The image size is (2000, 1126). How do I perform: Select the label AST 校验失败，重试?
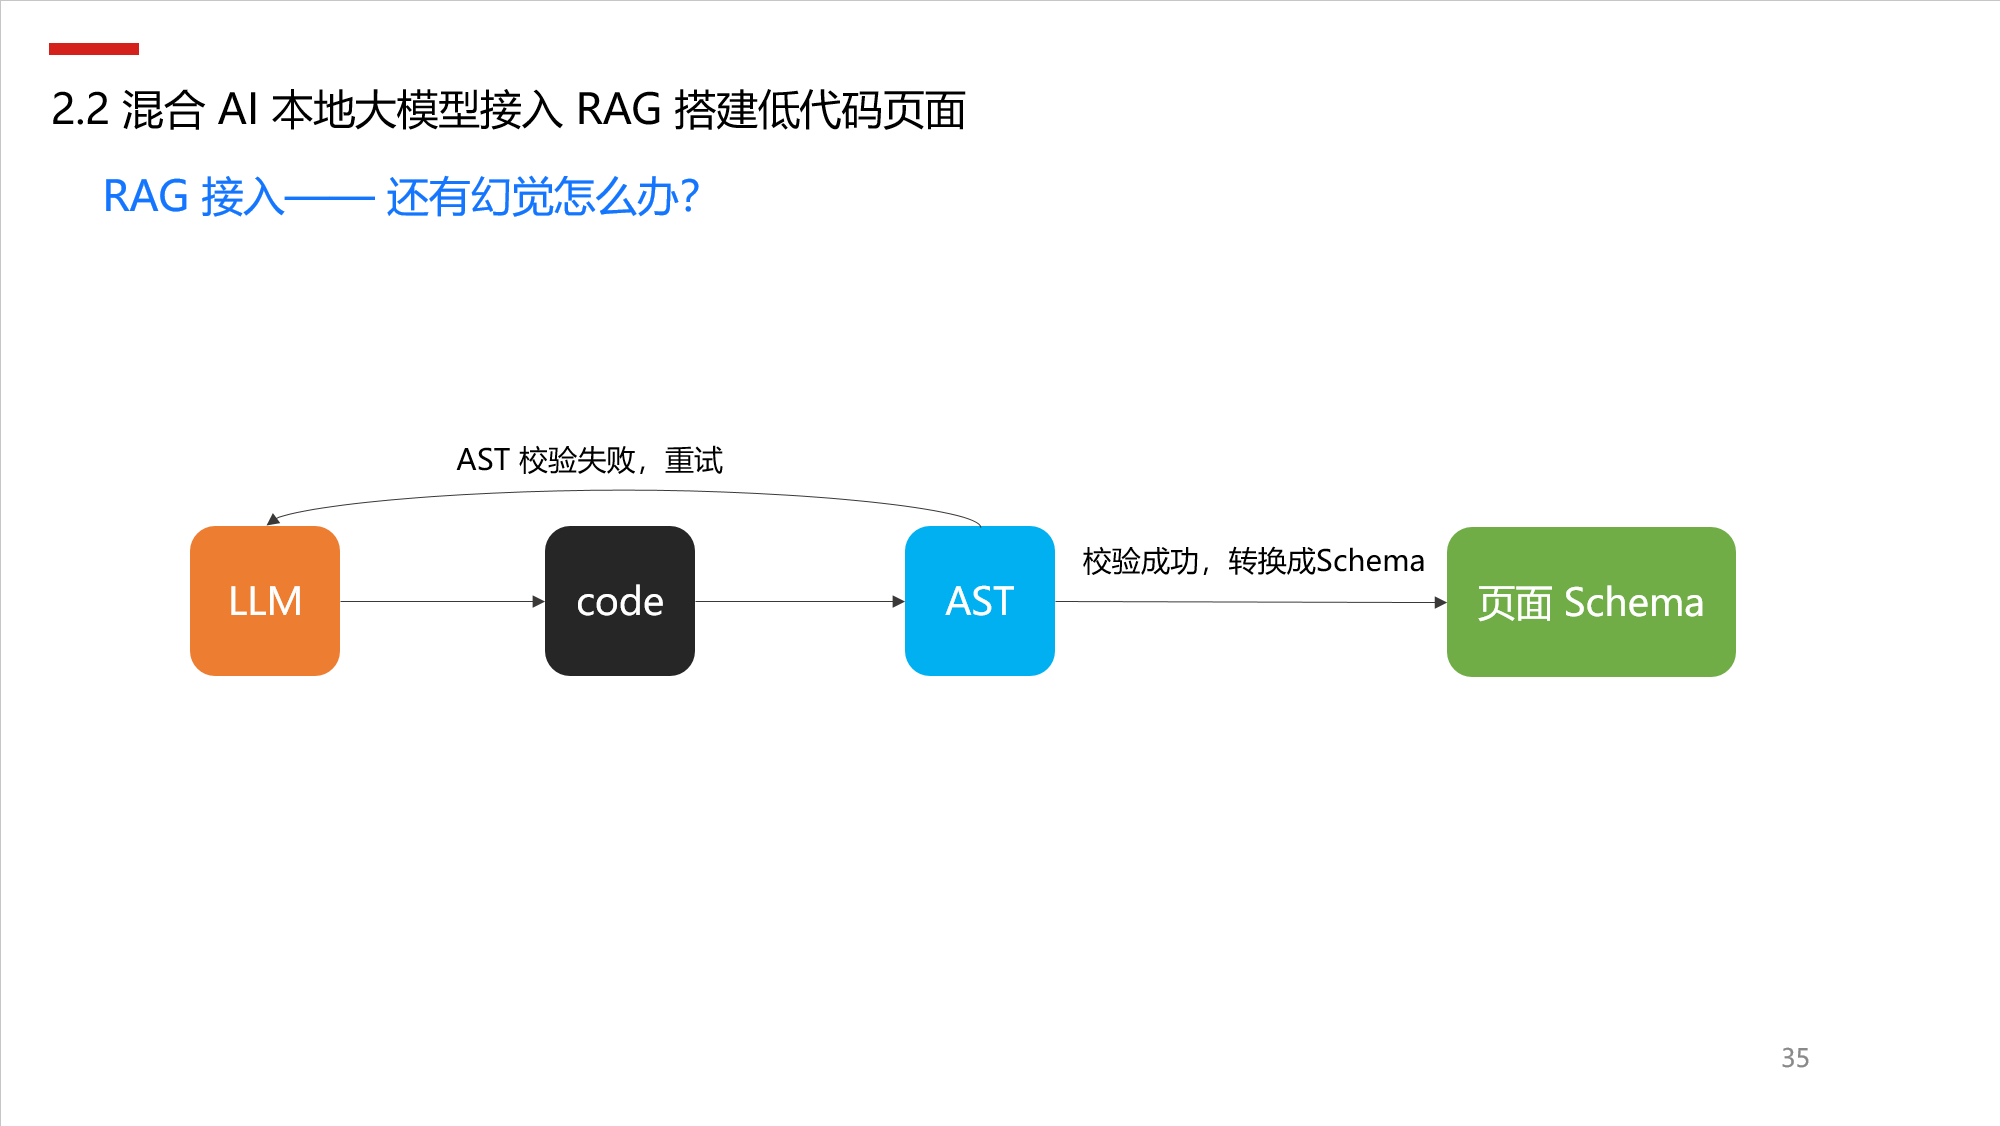pyautogui.click(x=589, y=461)
